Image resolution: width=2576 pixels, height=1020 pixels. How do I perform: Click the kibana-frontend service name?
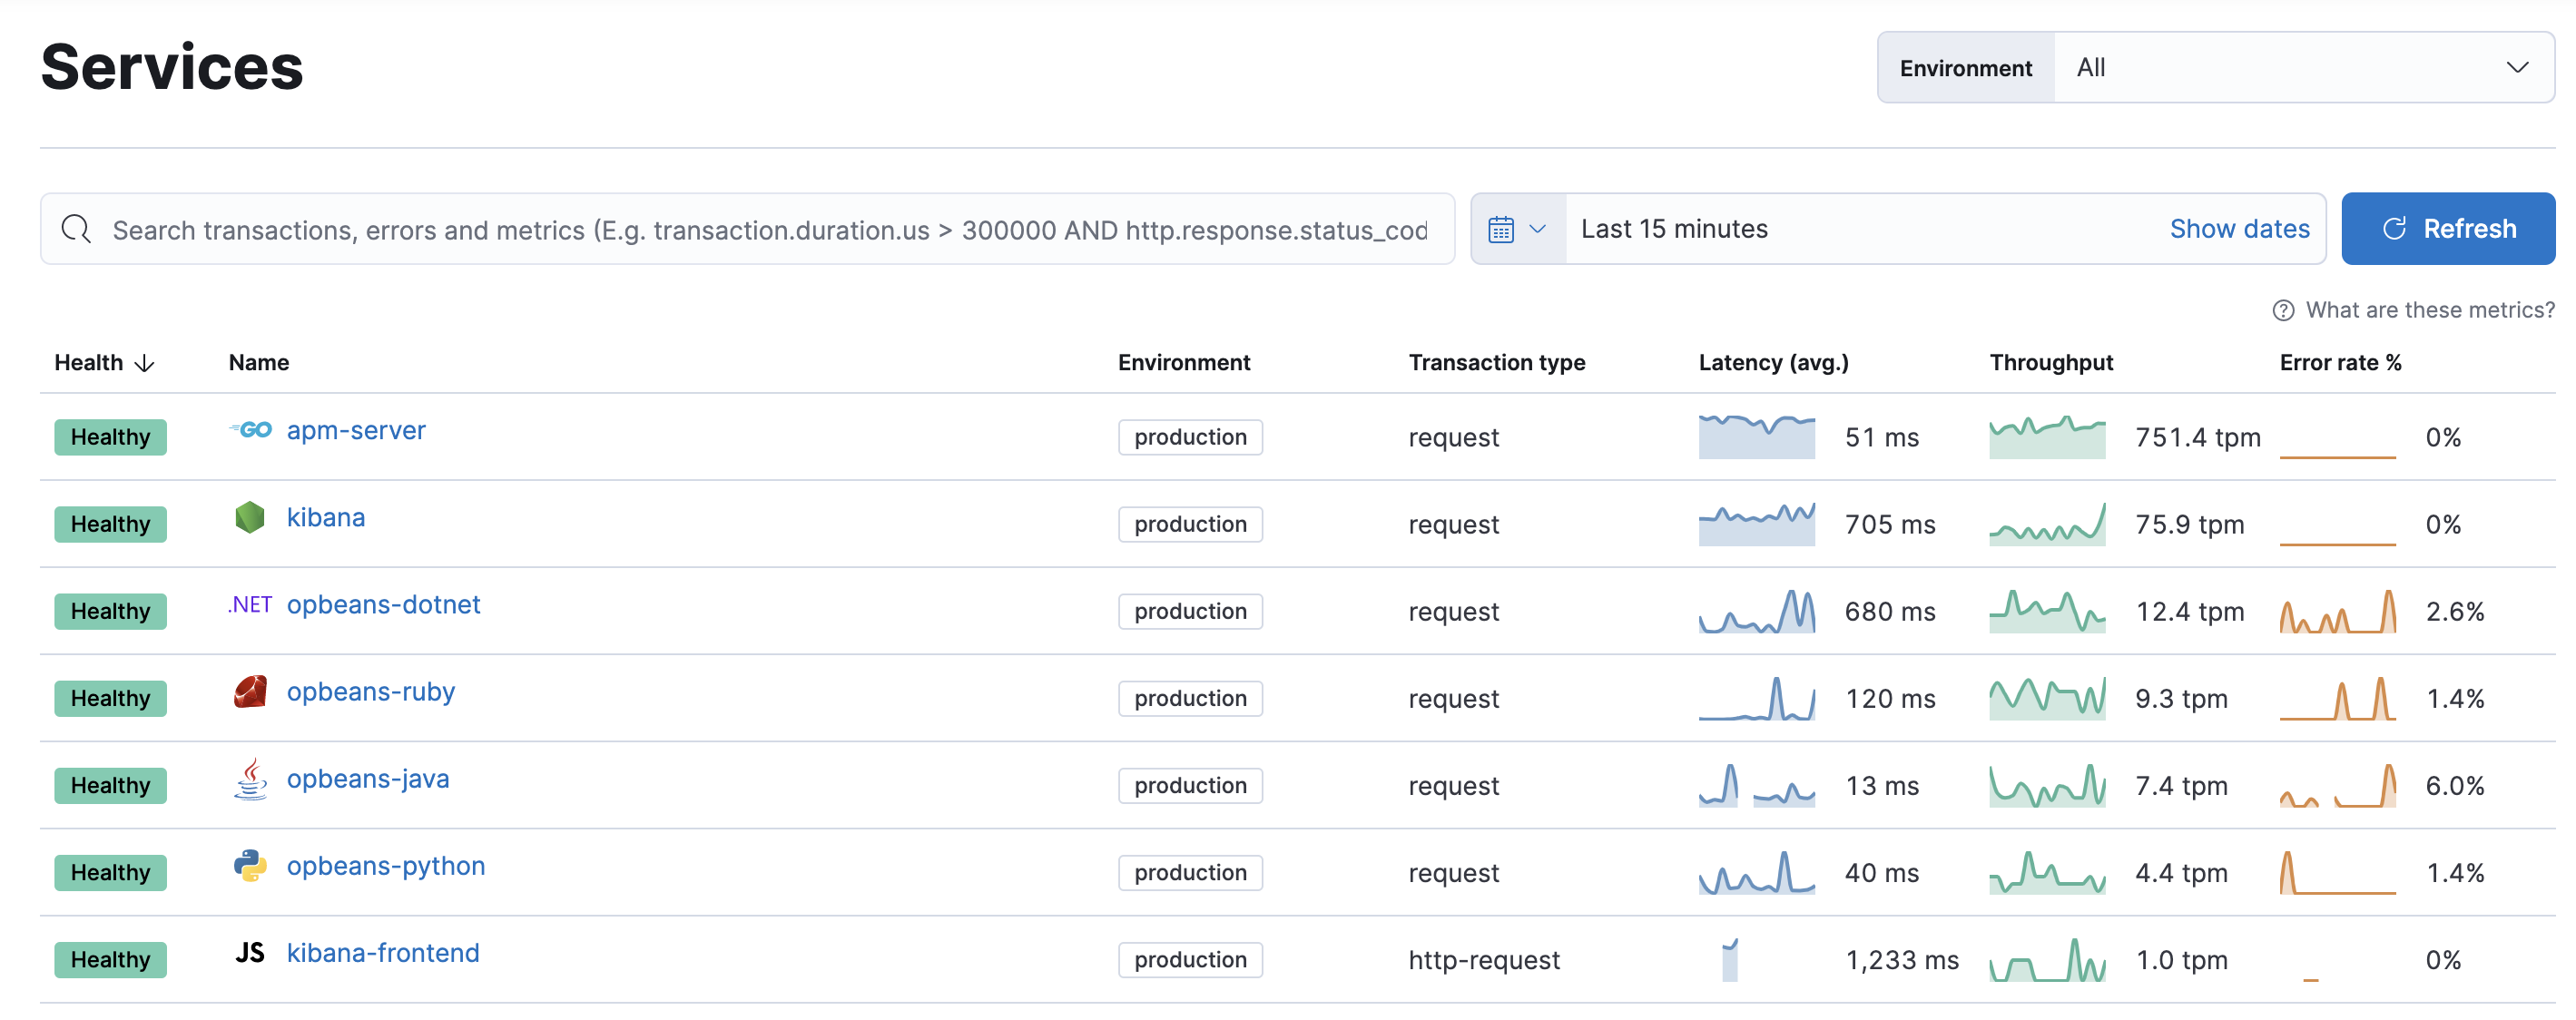(381, 951)
